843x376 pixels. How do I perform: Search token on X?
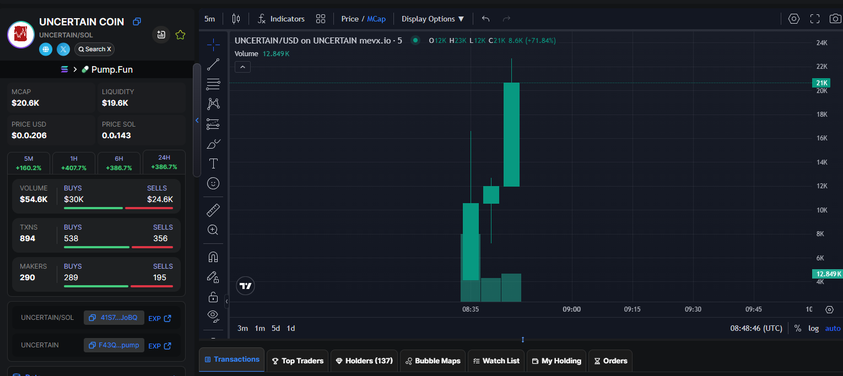point(94,49)
